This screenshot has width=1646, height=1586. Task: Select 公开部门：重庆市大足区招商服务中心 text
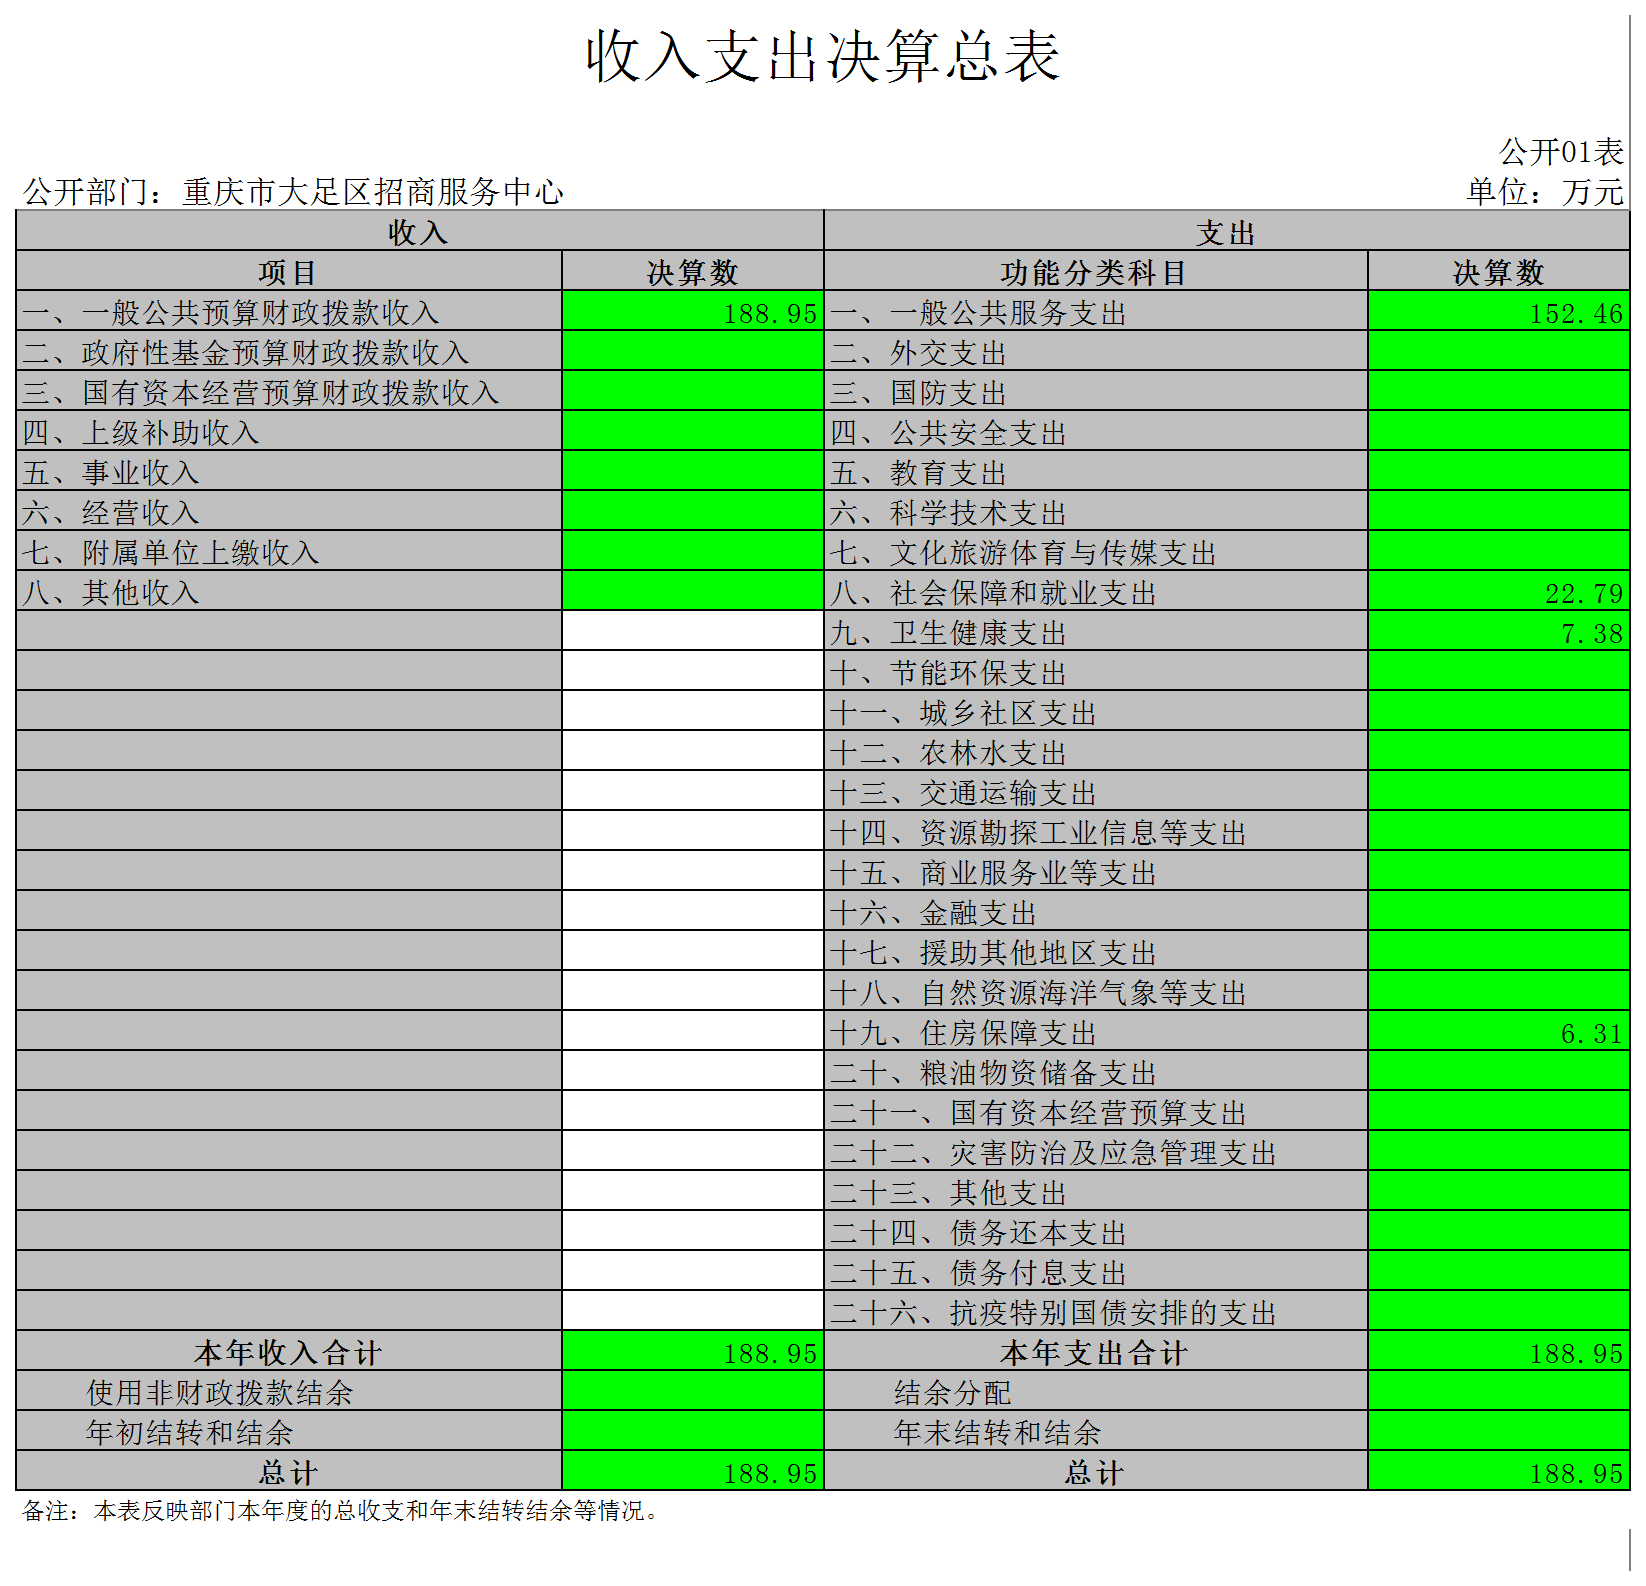(293, 191)
